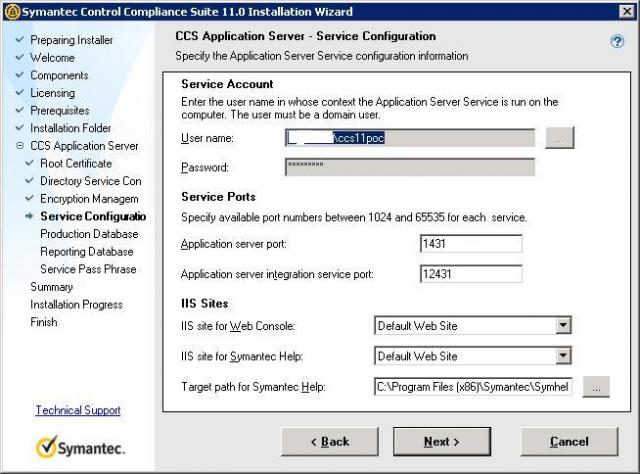The height and width of the screenshot is (474, 640).
Task: Close the Installation Wizard window
Action: pos(626,11)
